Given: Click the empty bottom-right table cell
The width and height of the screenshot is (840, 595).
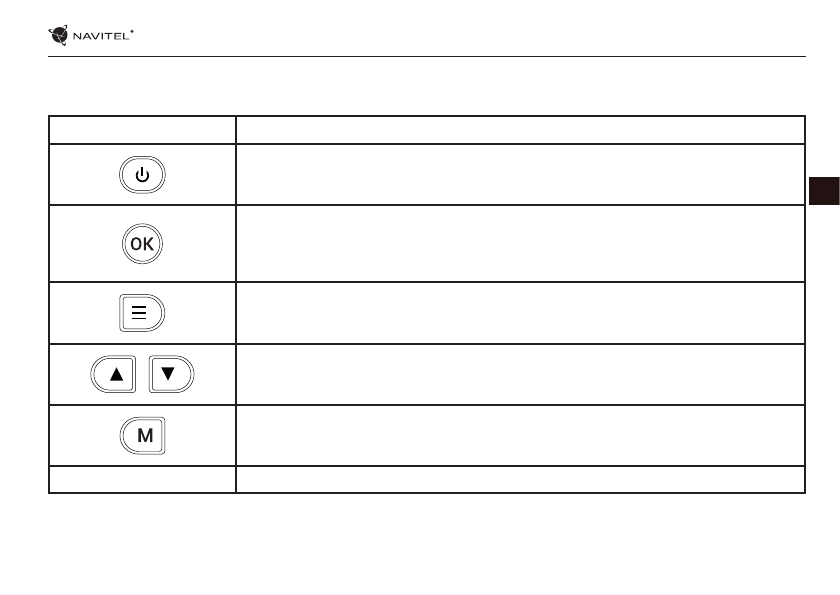Looking at the screenshot, I should pyautogui.click(x=520, y=480).
